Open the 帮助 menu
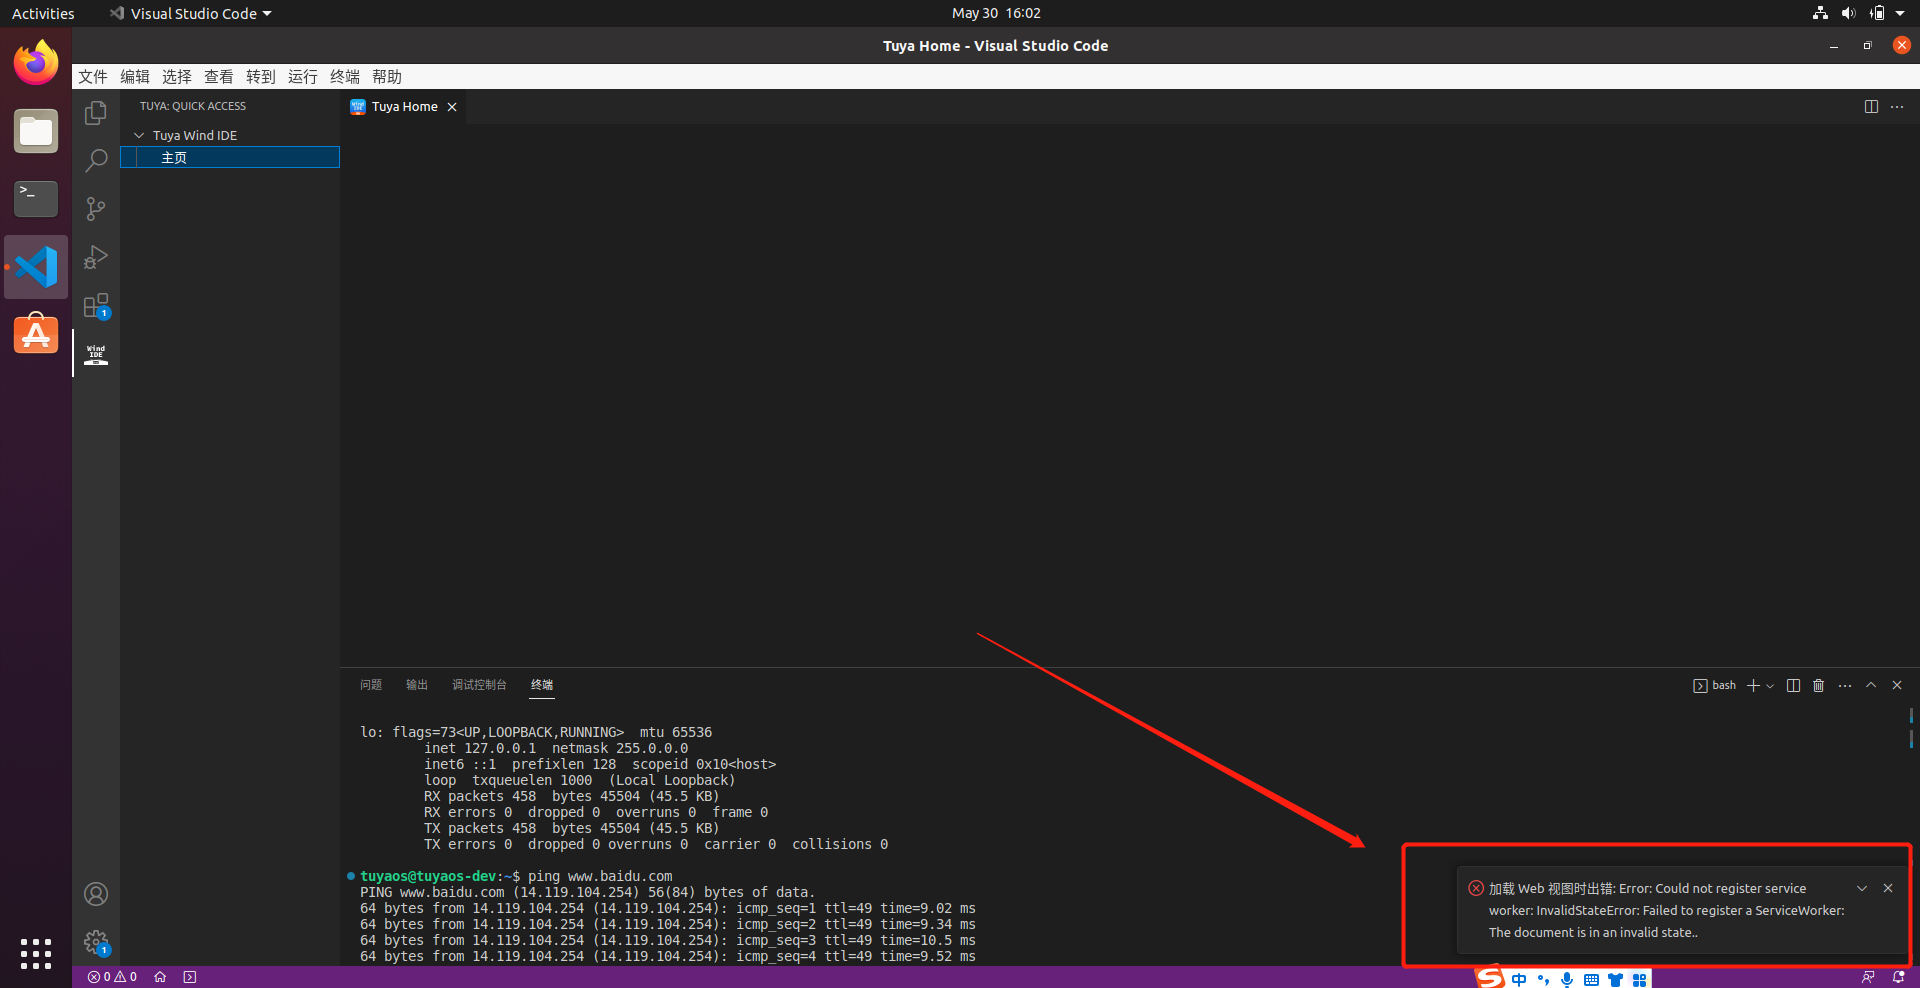Image resolution: width=1920 pixels, height=988 pixels. (x=387, y=77)
